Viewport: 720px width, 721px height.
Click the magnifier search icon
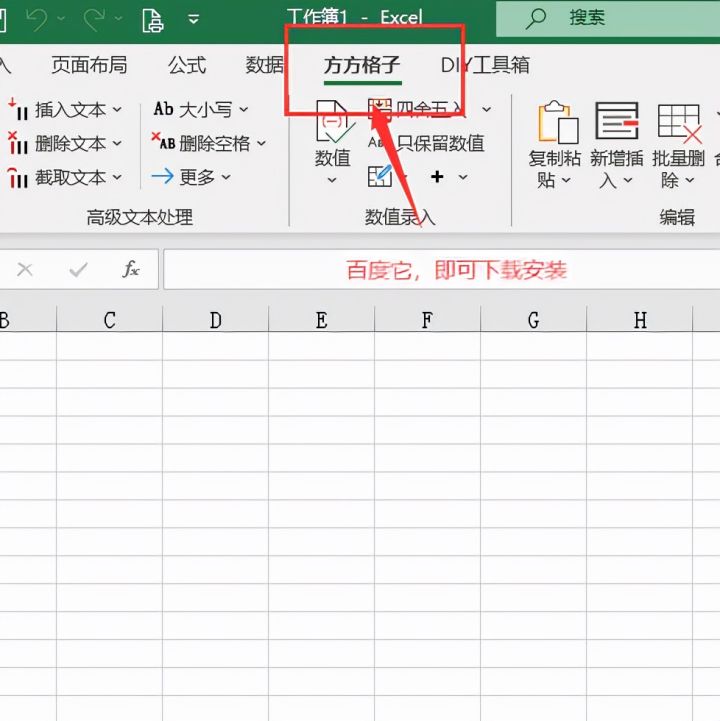pyautogui.click(x=536, y=19)
